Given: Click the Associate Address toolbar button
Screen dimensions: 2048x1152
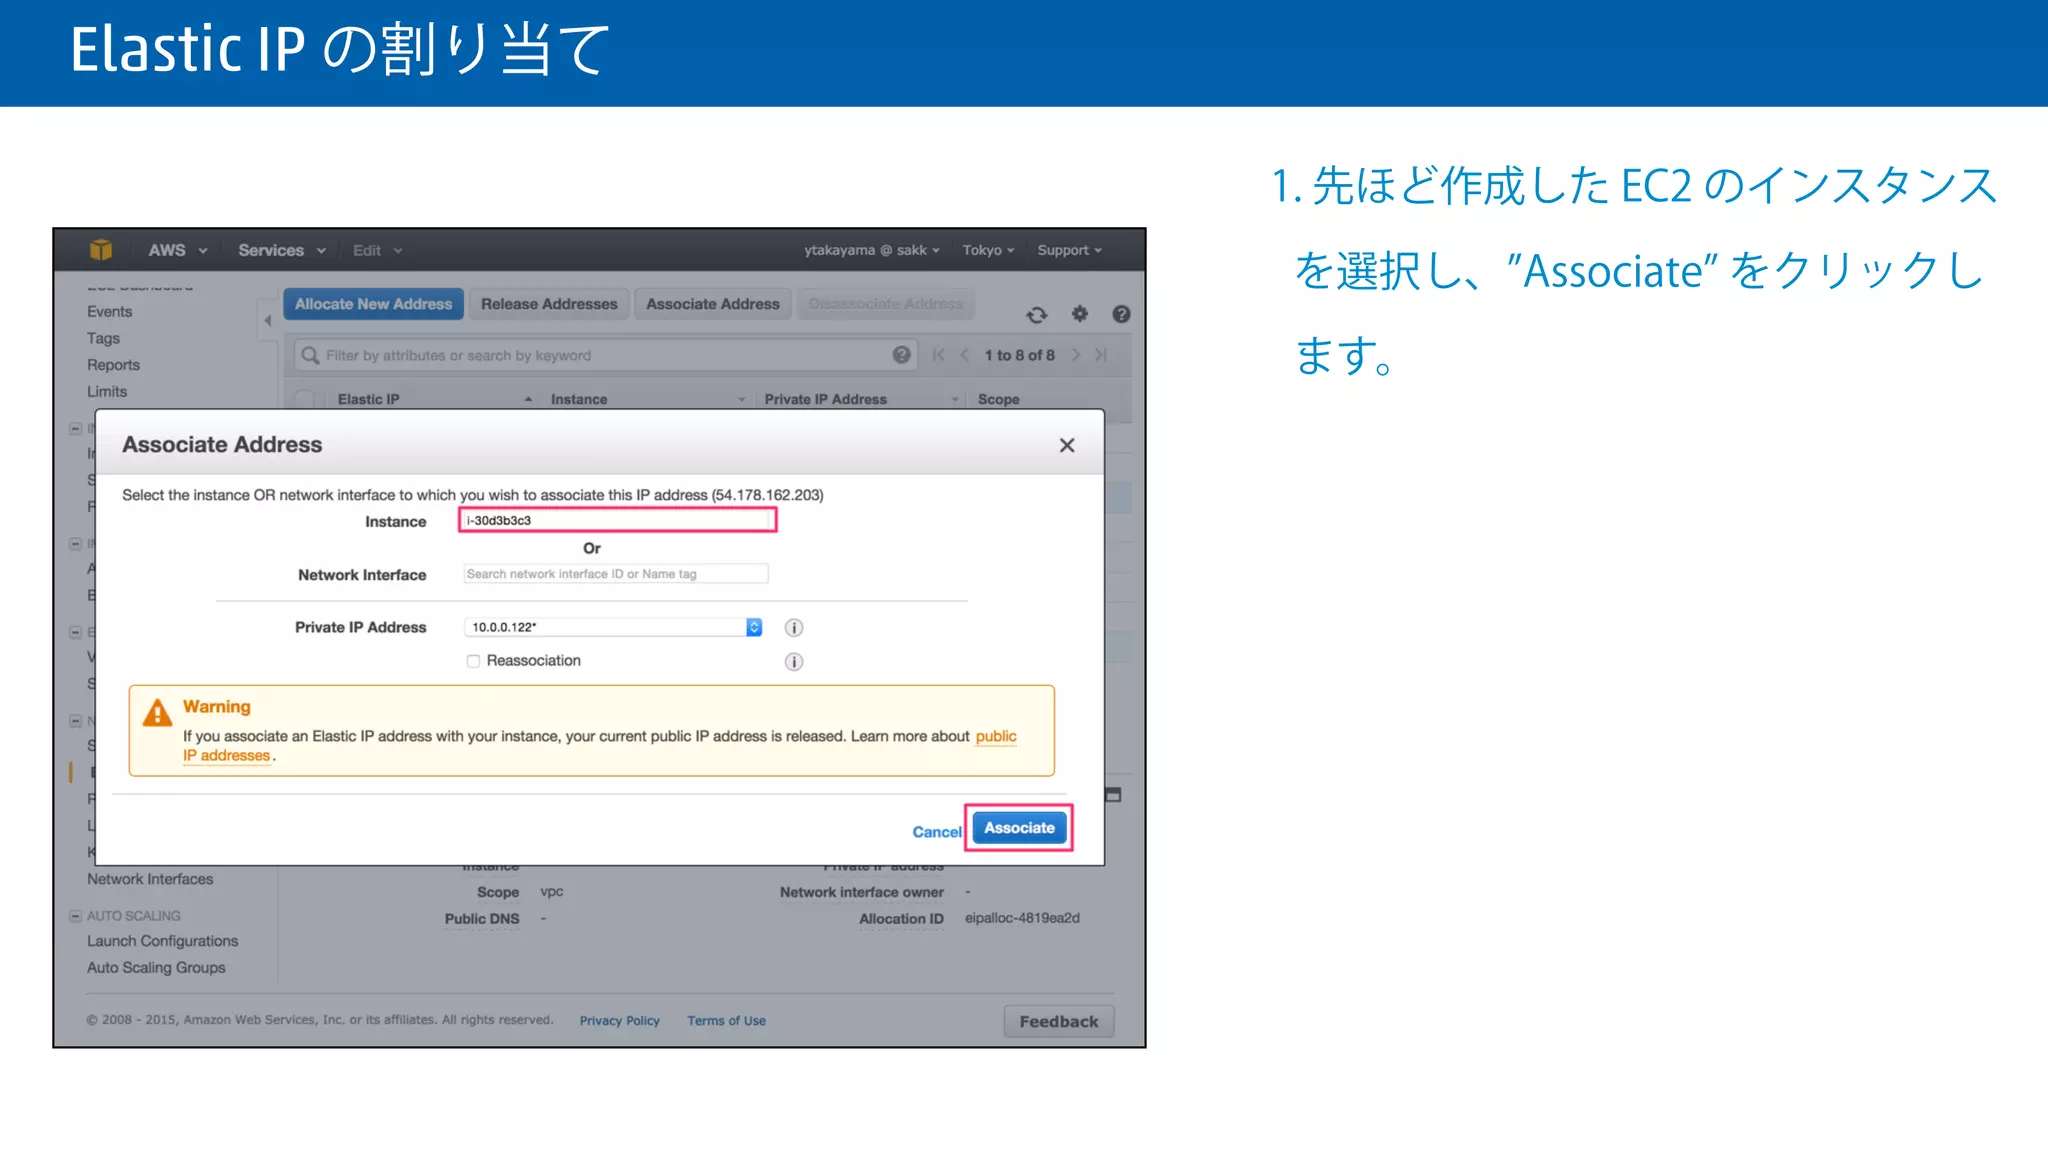Looking at the screenshot, I should click(712, 304).
